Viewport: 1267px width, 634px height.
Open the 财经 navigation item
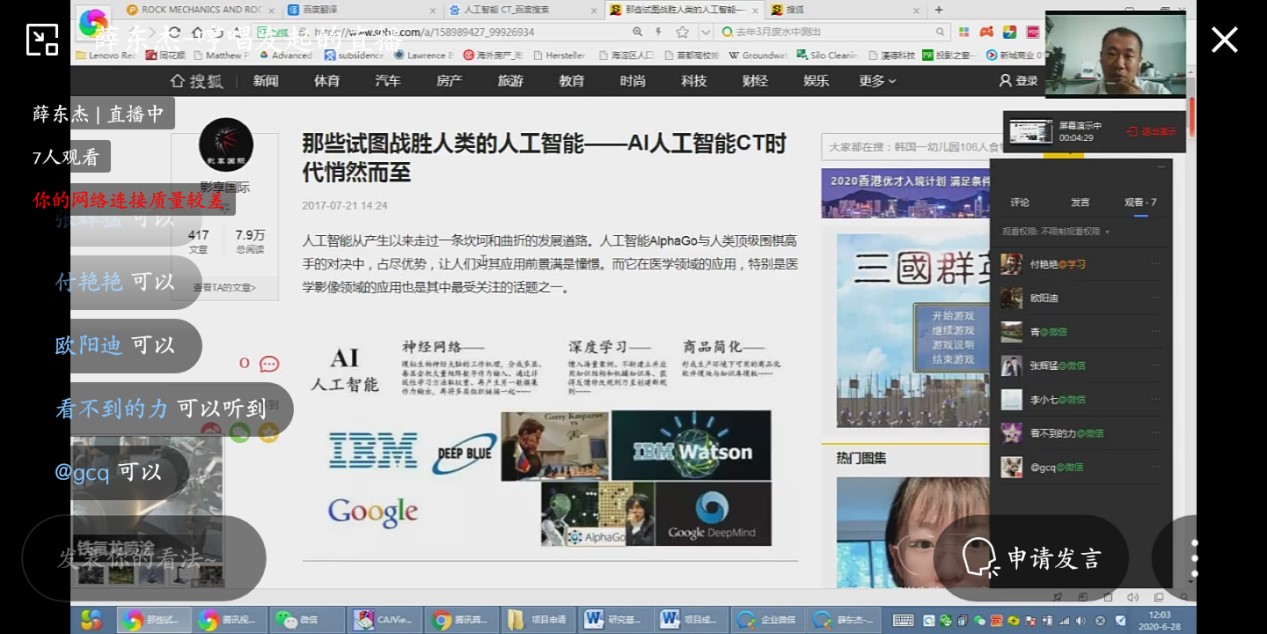coord(755,81)
